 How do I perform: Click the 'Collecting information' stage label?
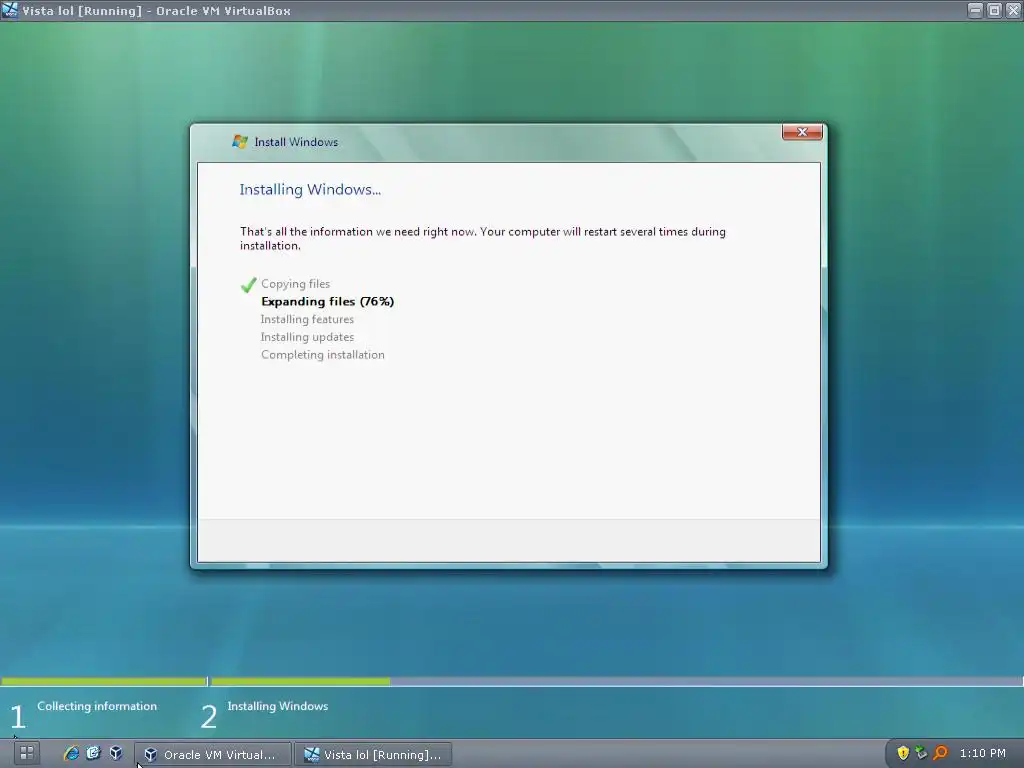pos(97,706)
